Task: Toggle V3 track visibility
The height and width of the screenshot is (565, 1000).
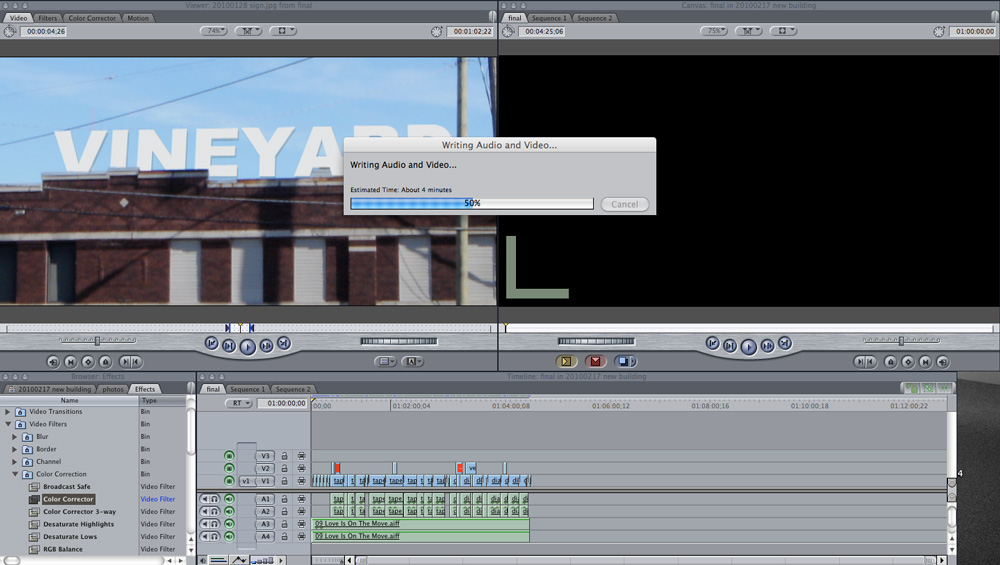Action: [x=229, y=456]
